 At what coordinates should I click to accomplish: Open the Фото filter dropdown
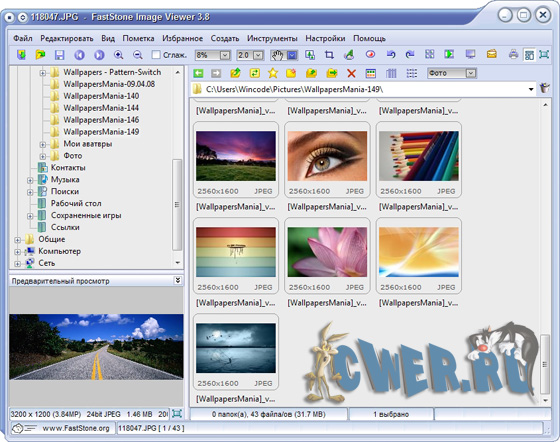tap(471, 73)
